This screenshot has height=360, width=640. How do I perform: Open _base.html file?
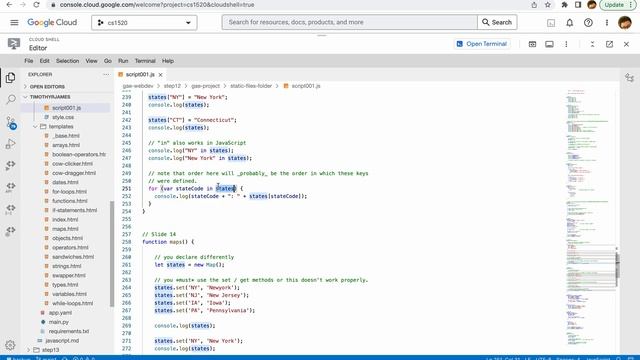pyautogui.click(x=66, y=136)
